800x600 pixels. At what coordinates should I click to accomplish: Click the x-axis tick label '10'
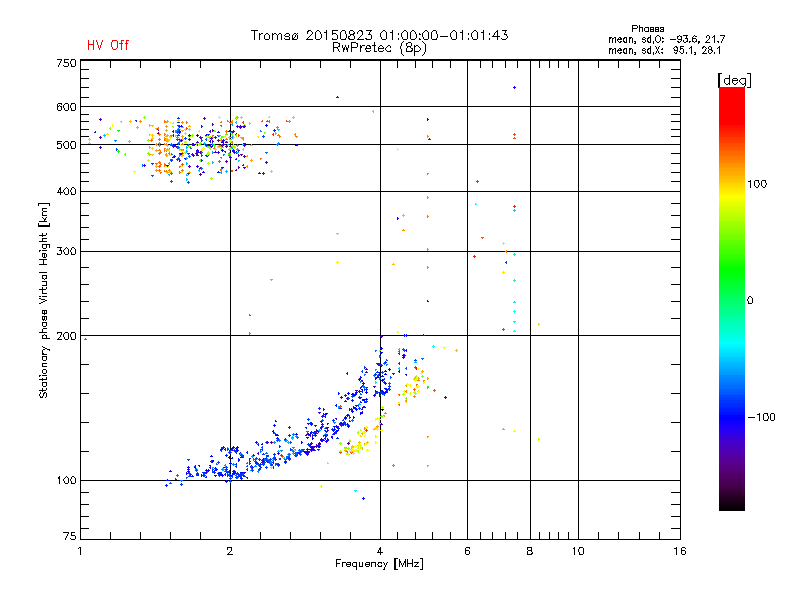578,551
